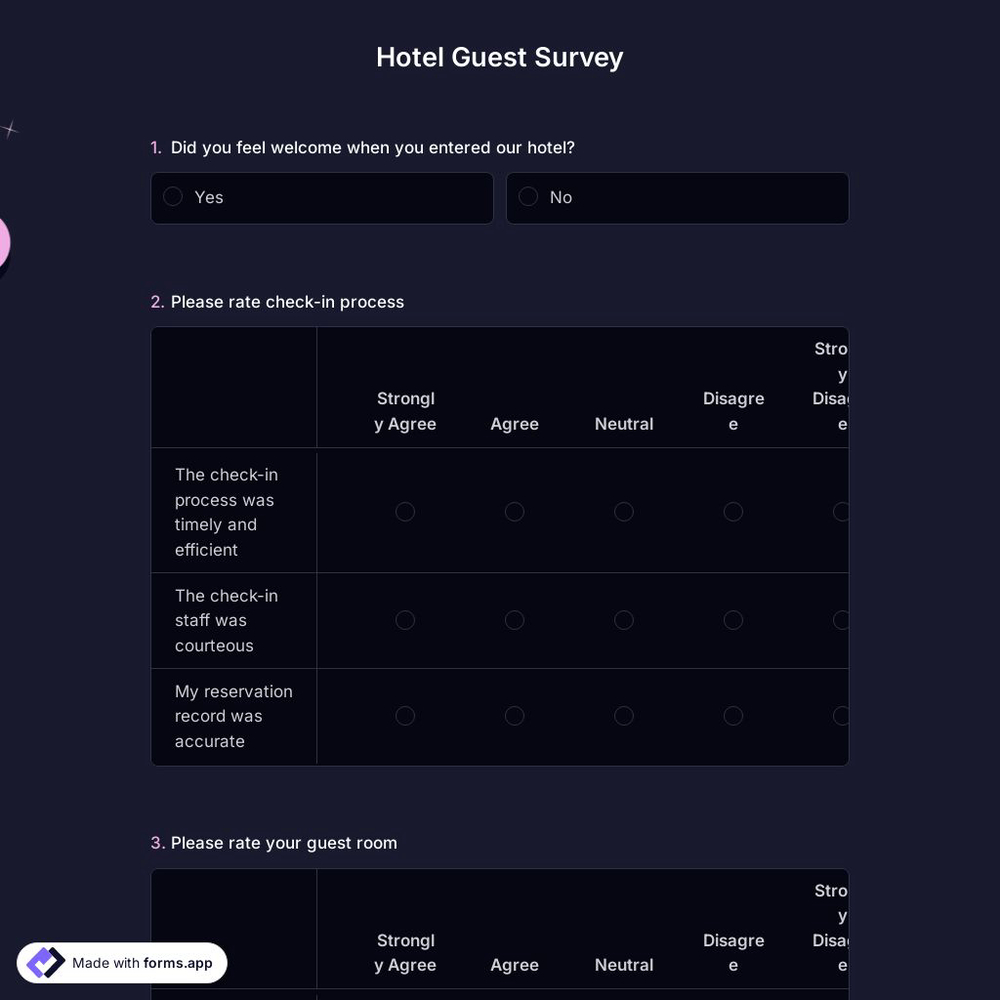1000x1000 pixels.
Task: Mark Disagree for accurate reservation record
Action: 733,715
